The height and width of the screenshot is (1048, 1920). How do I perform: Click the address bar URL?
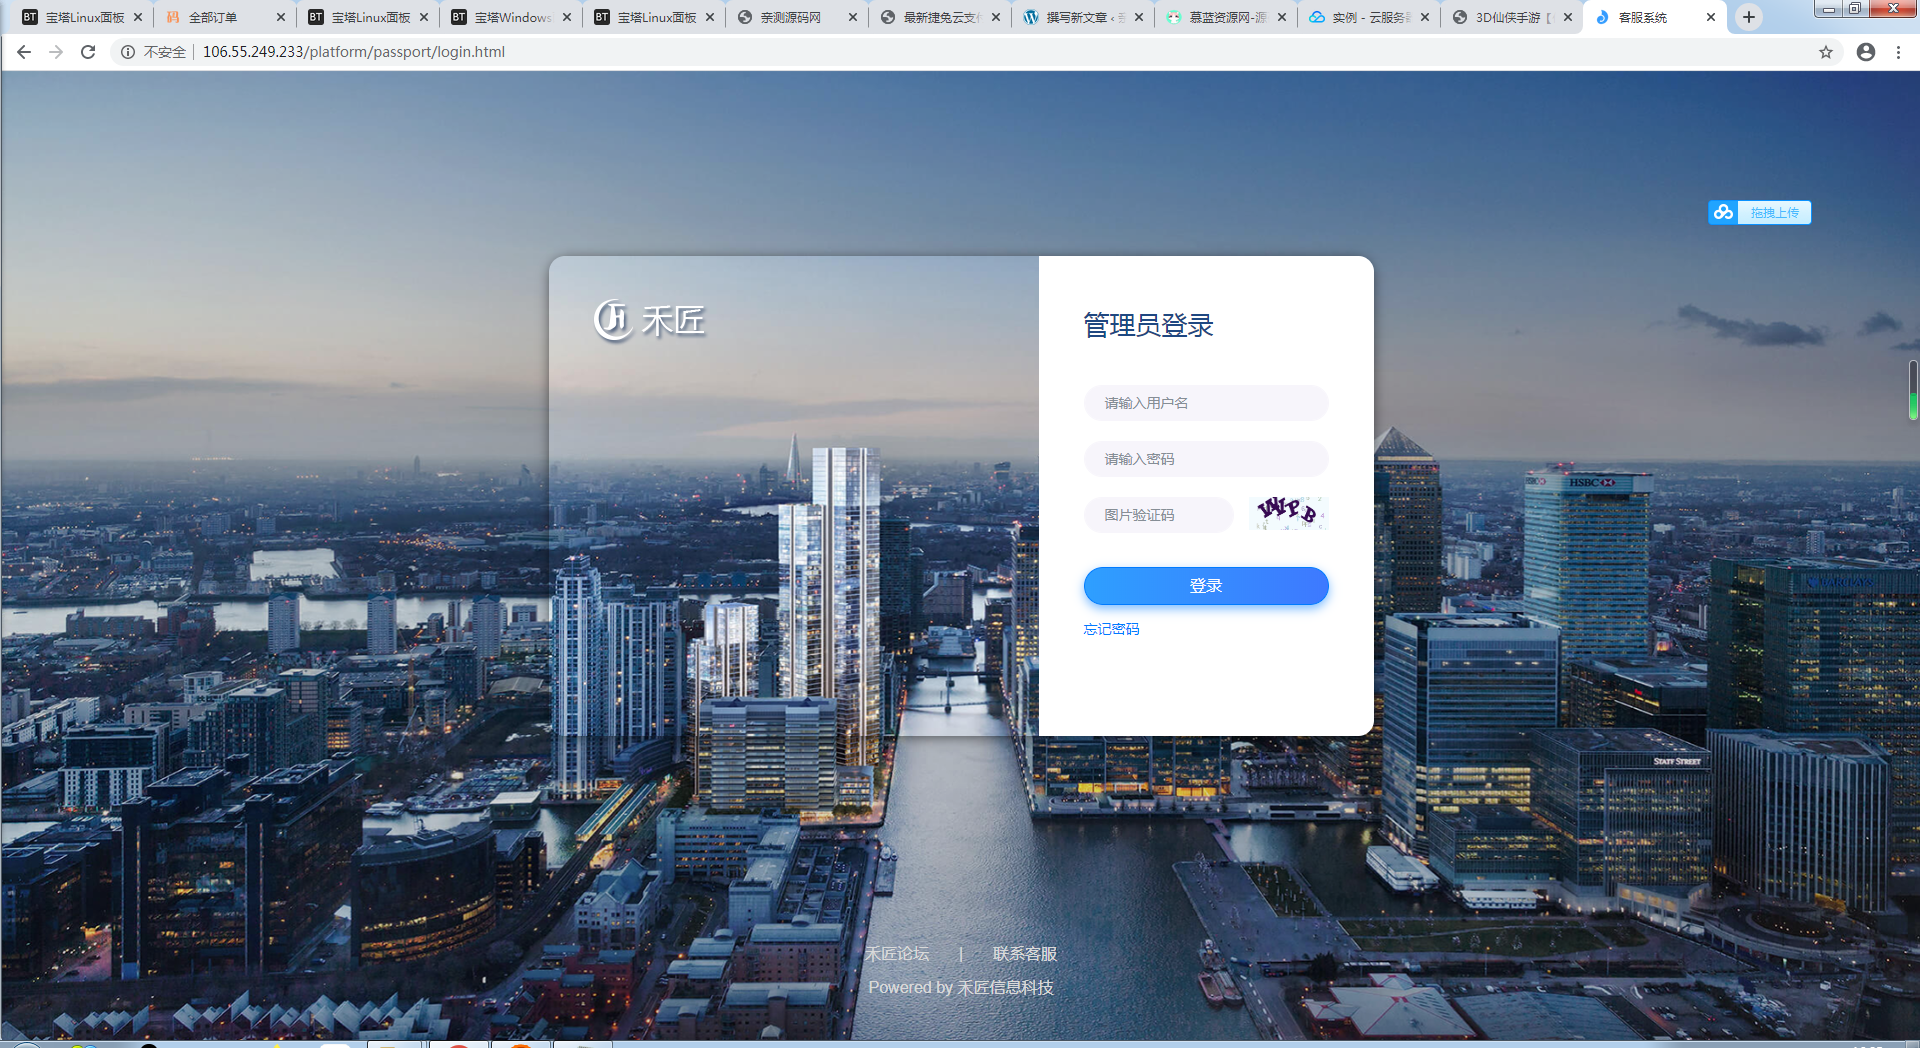(354, 52)
